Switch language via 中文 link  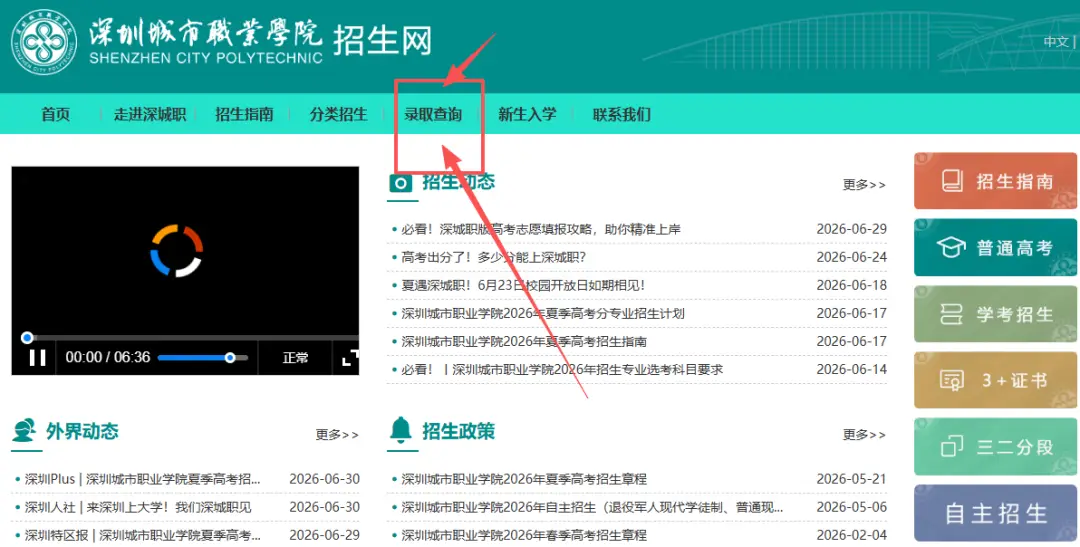point(1055,41)
